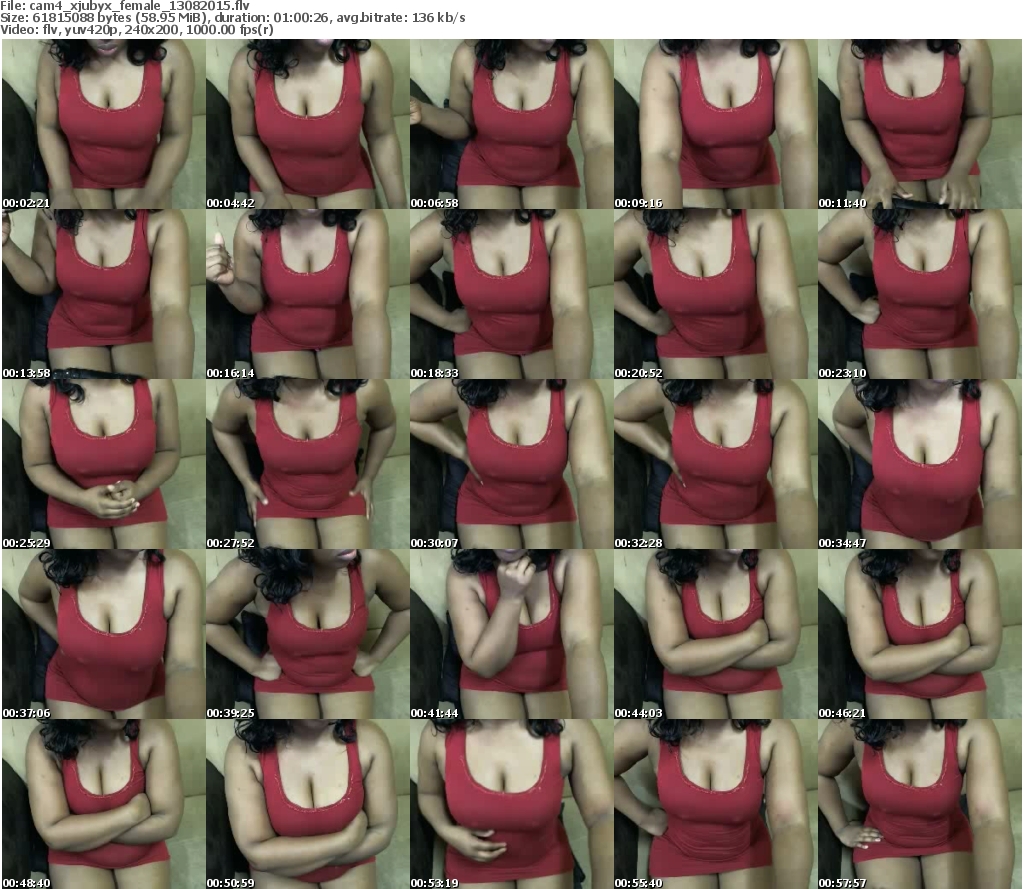The image size is (1024, 889).
Task: Select the thumbnail stamped 00:09:16
Action: 715,124
